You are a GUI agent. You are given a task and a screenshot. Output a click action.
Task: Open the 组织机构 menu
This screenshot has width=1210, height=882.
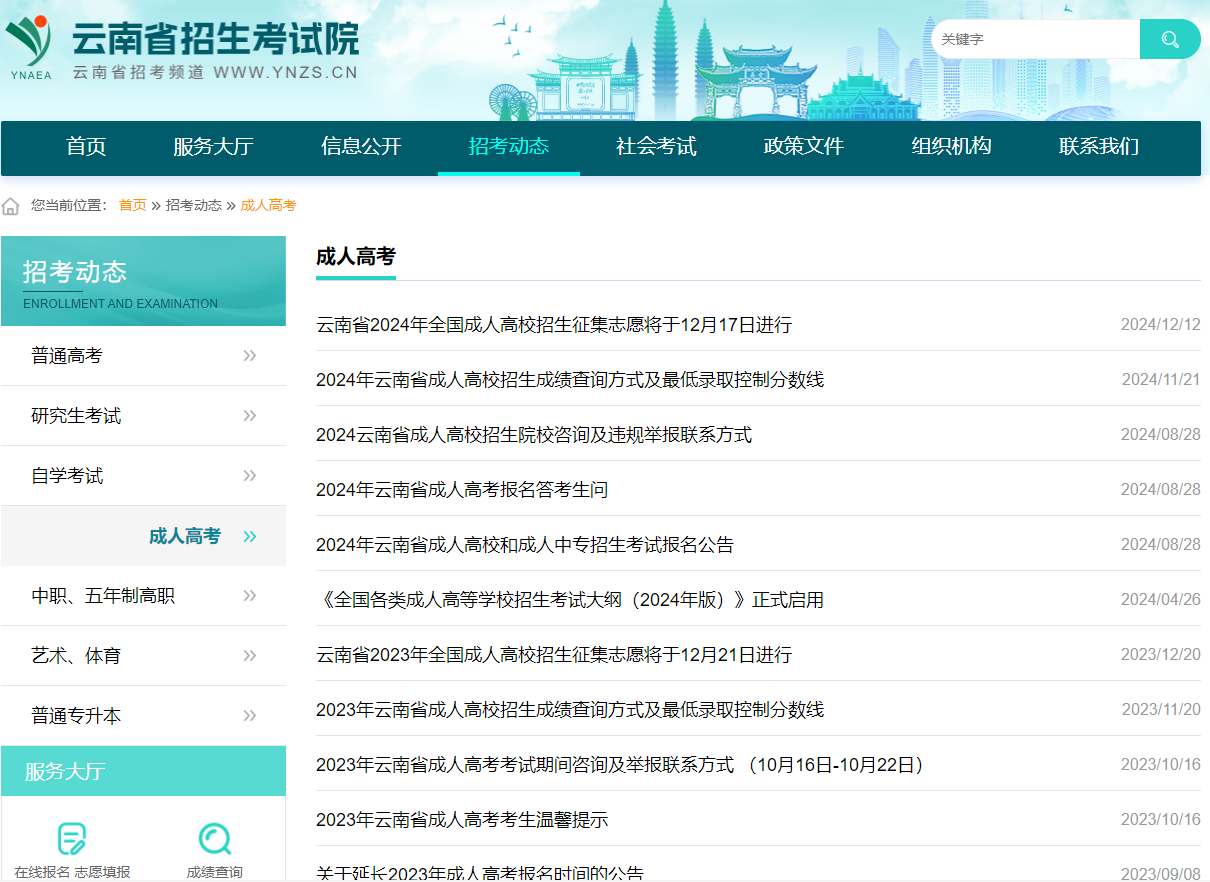pyautogui.click(x=950, y=147)
